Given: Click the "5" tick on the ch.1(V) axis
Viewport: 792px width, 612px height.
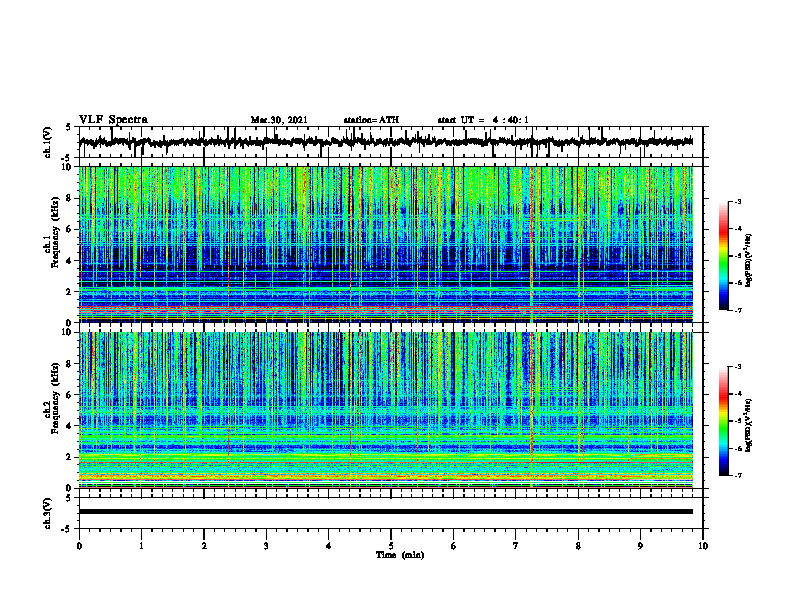Looking at the screenshot, I should click(x=69, y=128).
